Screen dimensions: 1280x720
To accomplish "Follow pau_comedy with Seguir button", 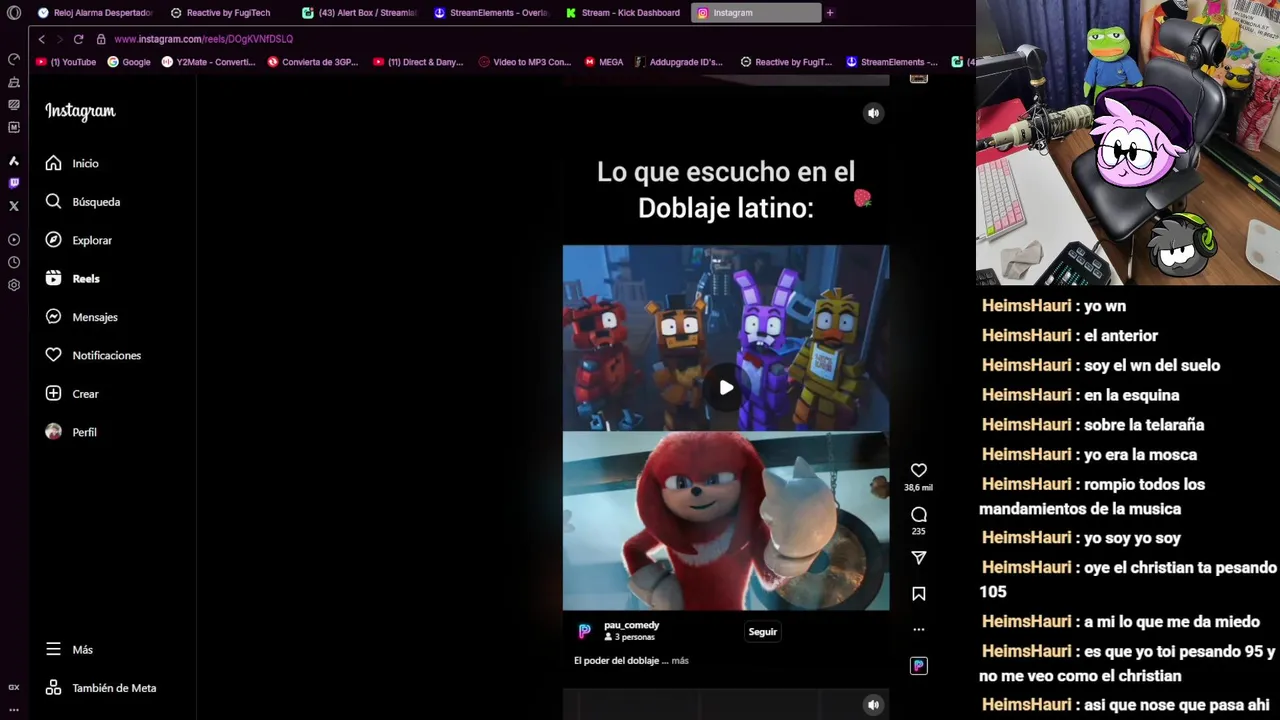I will [x=762, y=632].
